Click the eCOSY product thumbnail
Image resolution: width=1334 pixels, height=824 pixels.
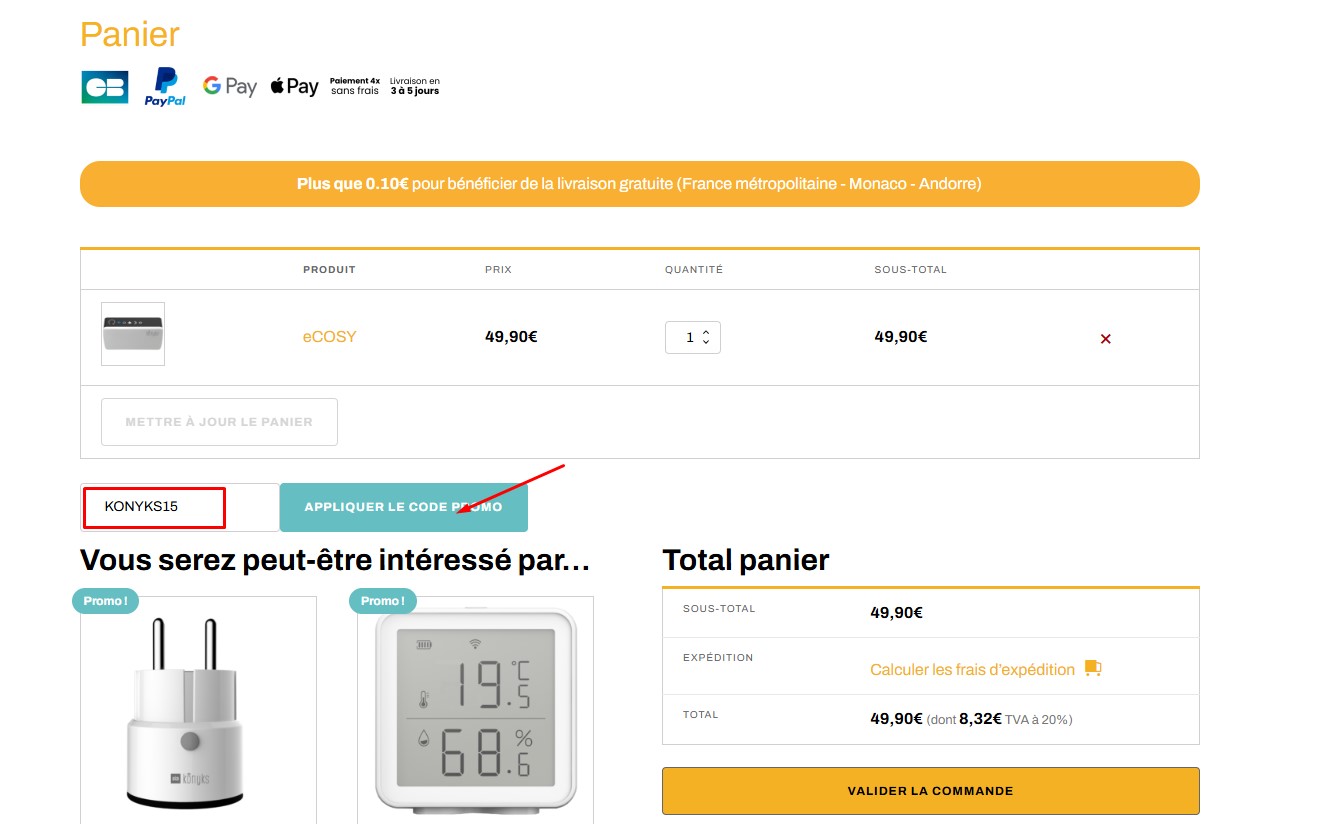pos(132,334)
